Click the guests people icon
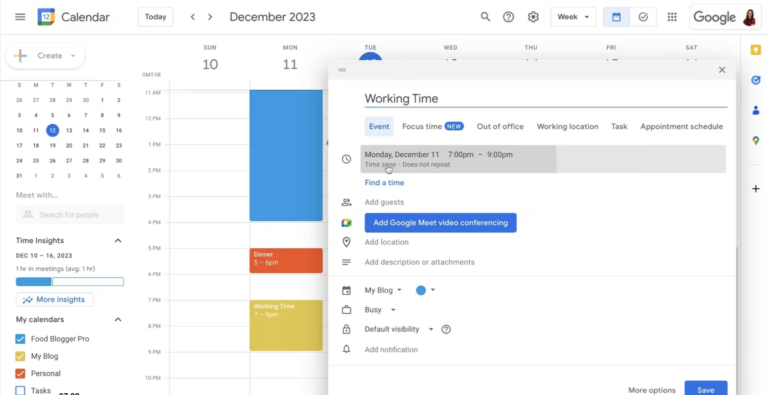 (x=346, y=202)
